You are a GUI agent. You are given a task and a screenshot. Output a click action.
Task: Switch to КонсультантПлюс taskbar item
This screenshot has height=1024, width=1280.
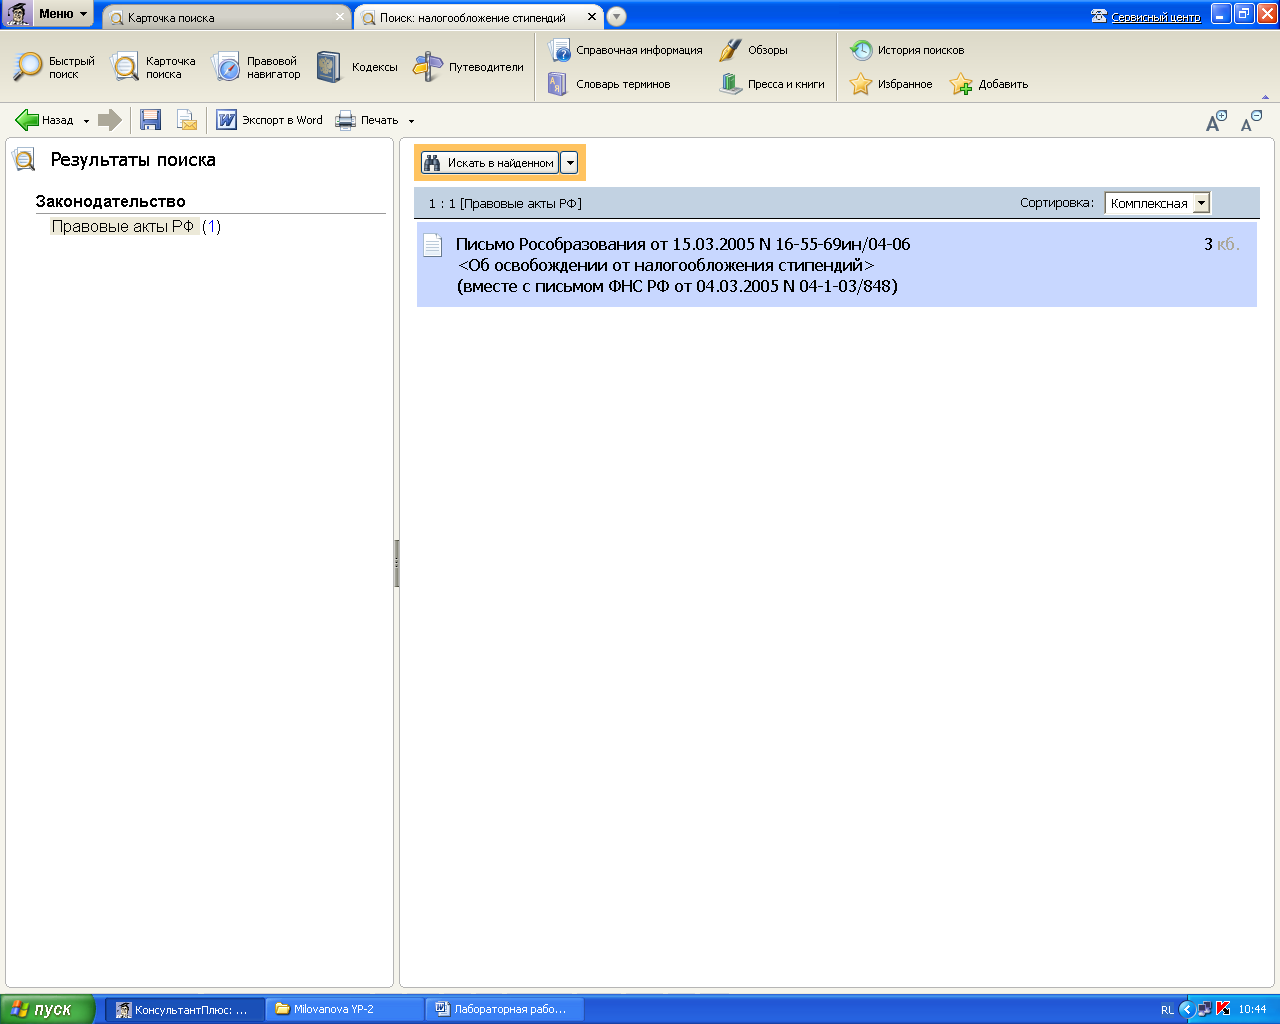pos(185,1009)
